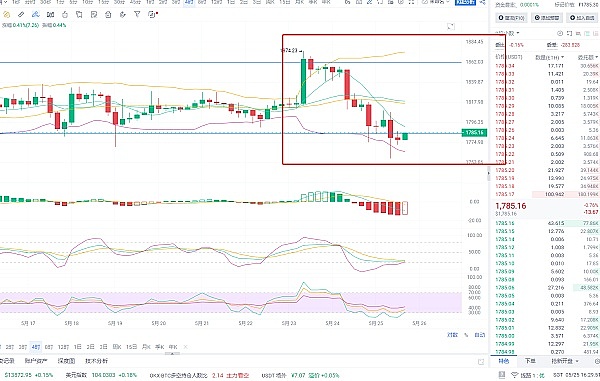Open the 成交额 column dropdown
Viewport: 600px width, 381px height.
click(589, 57)
